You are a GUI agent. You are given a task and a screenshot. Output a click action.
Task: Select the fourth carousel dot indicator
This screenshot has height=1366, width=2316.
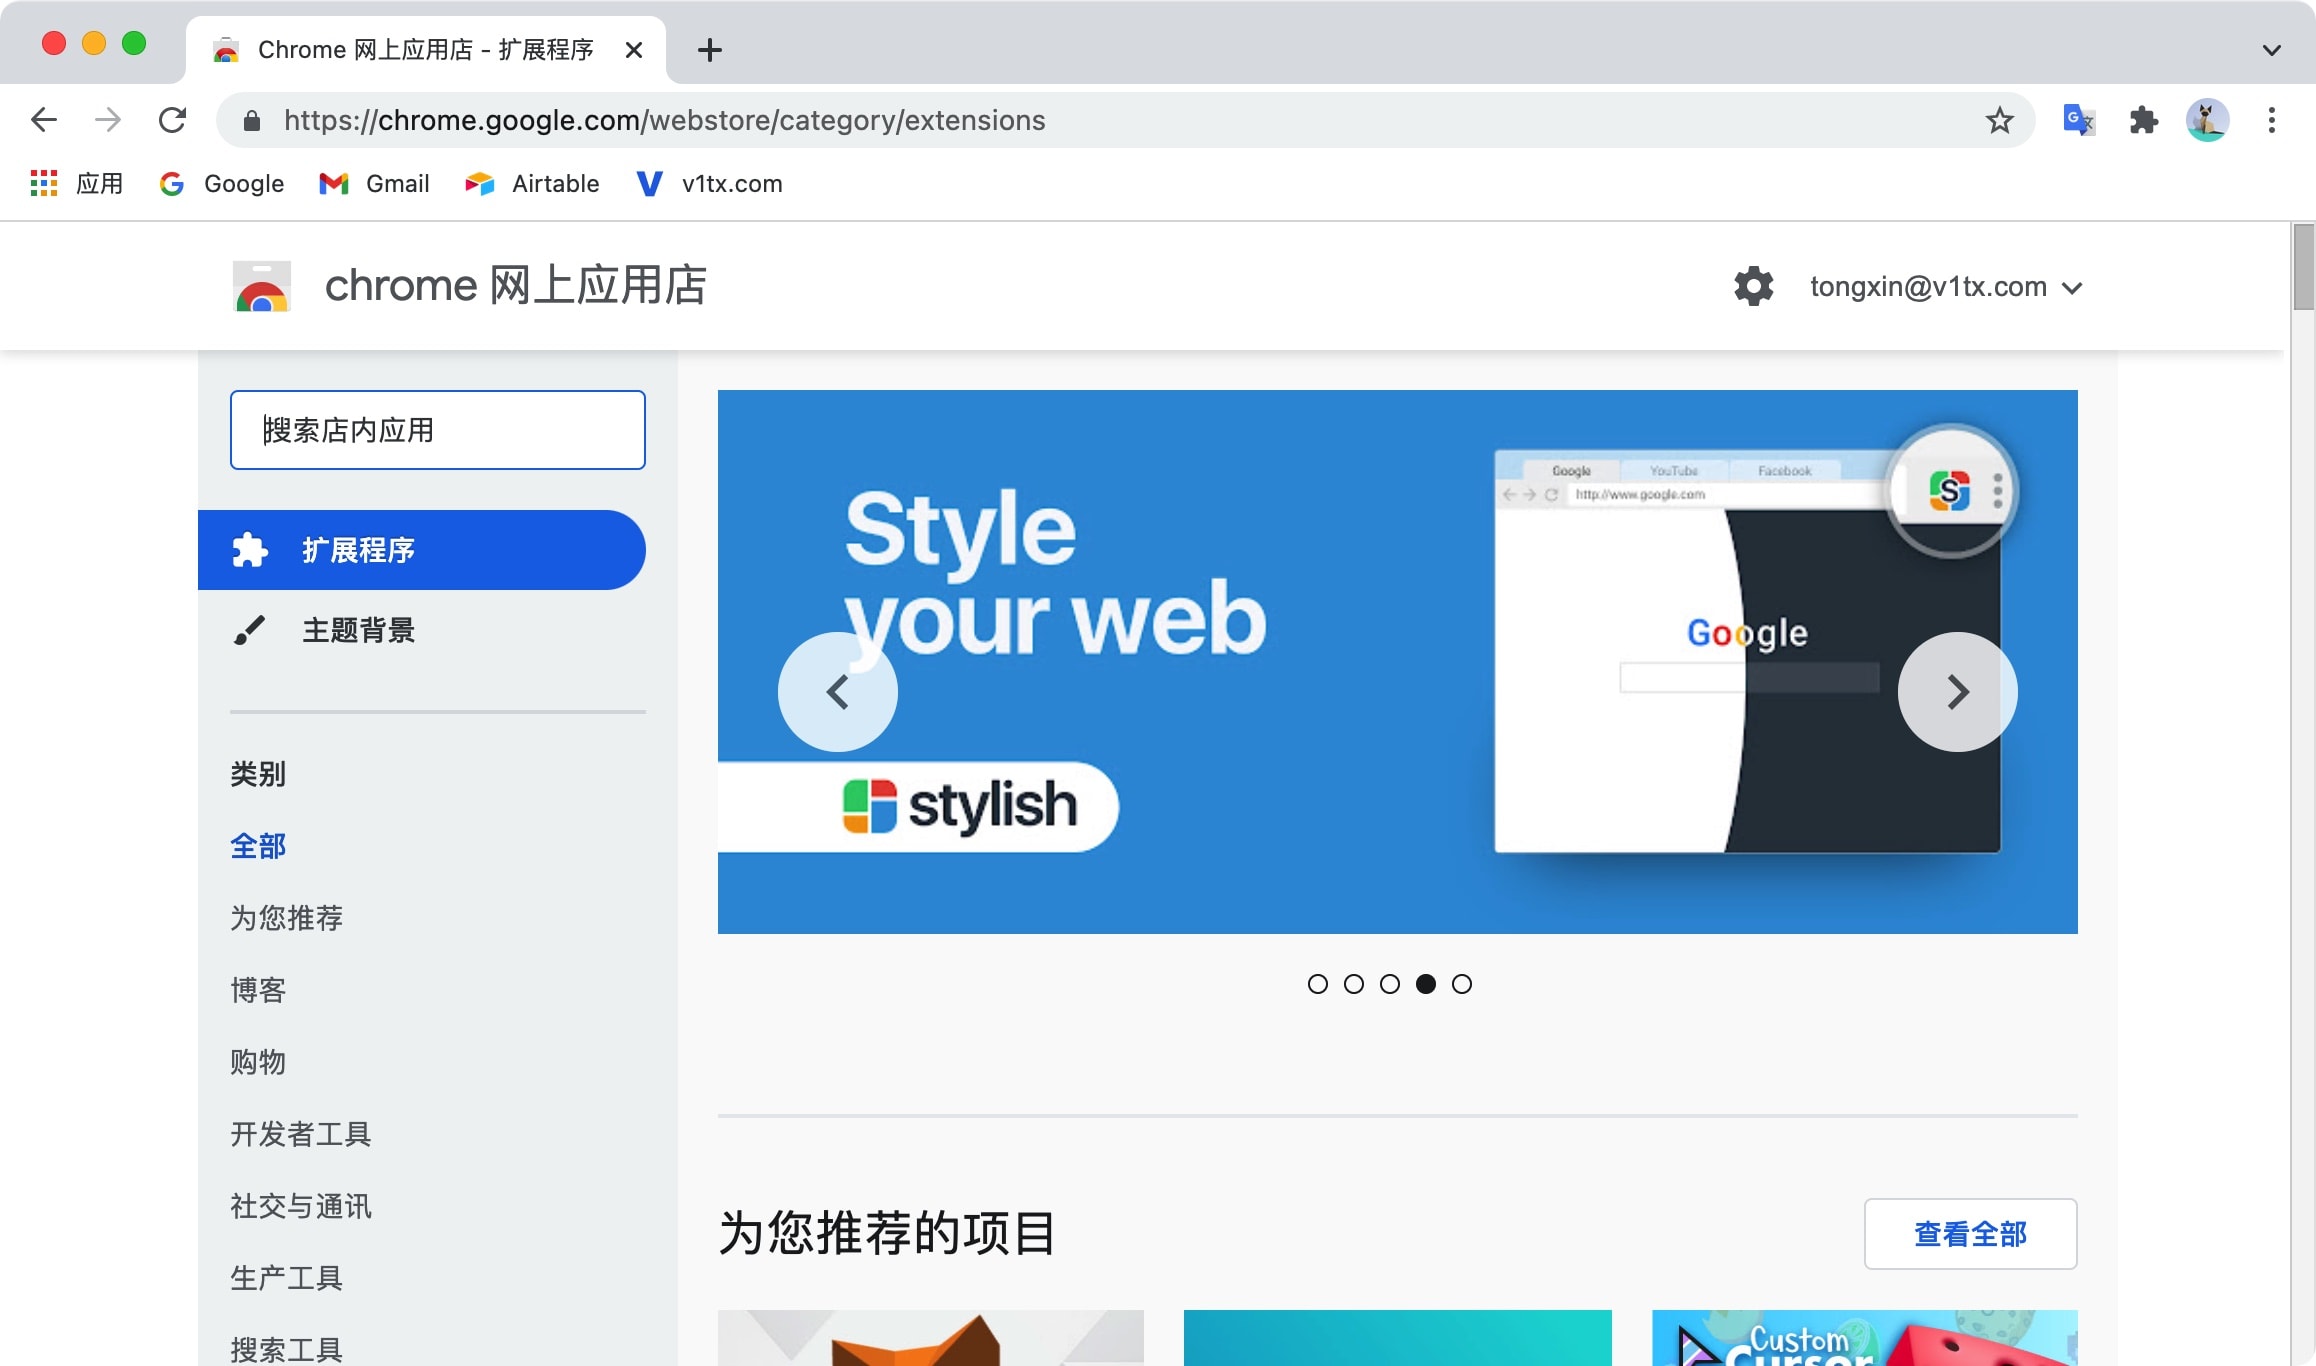point(1426,984)
